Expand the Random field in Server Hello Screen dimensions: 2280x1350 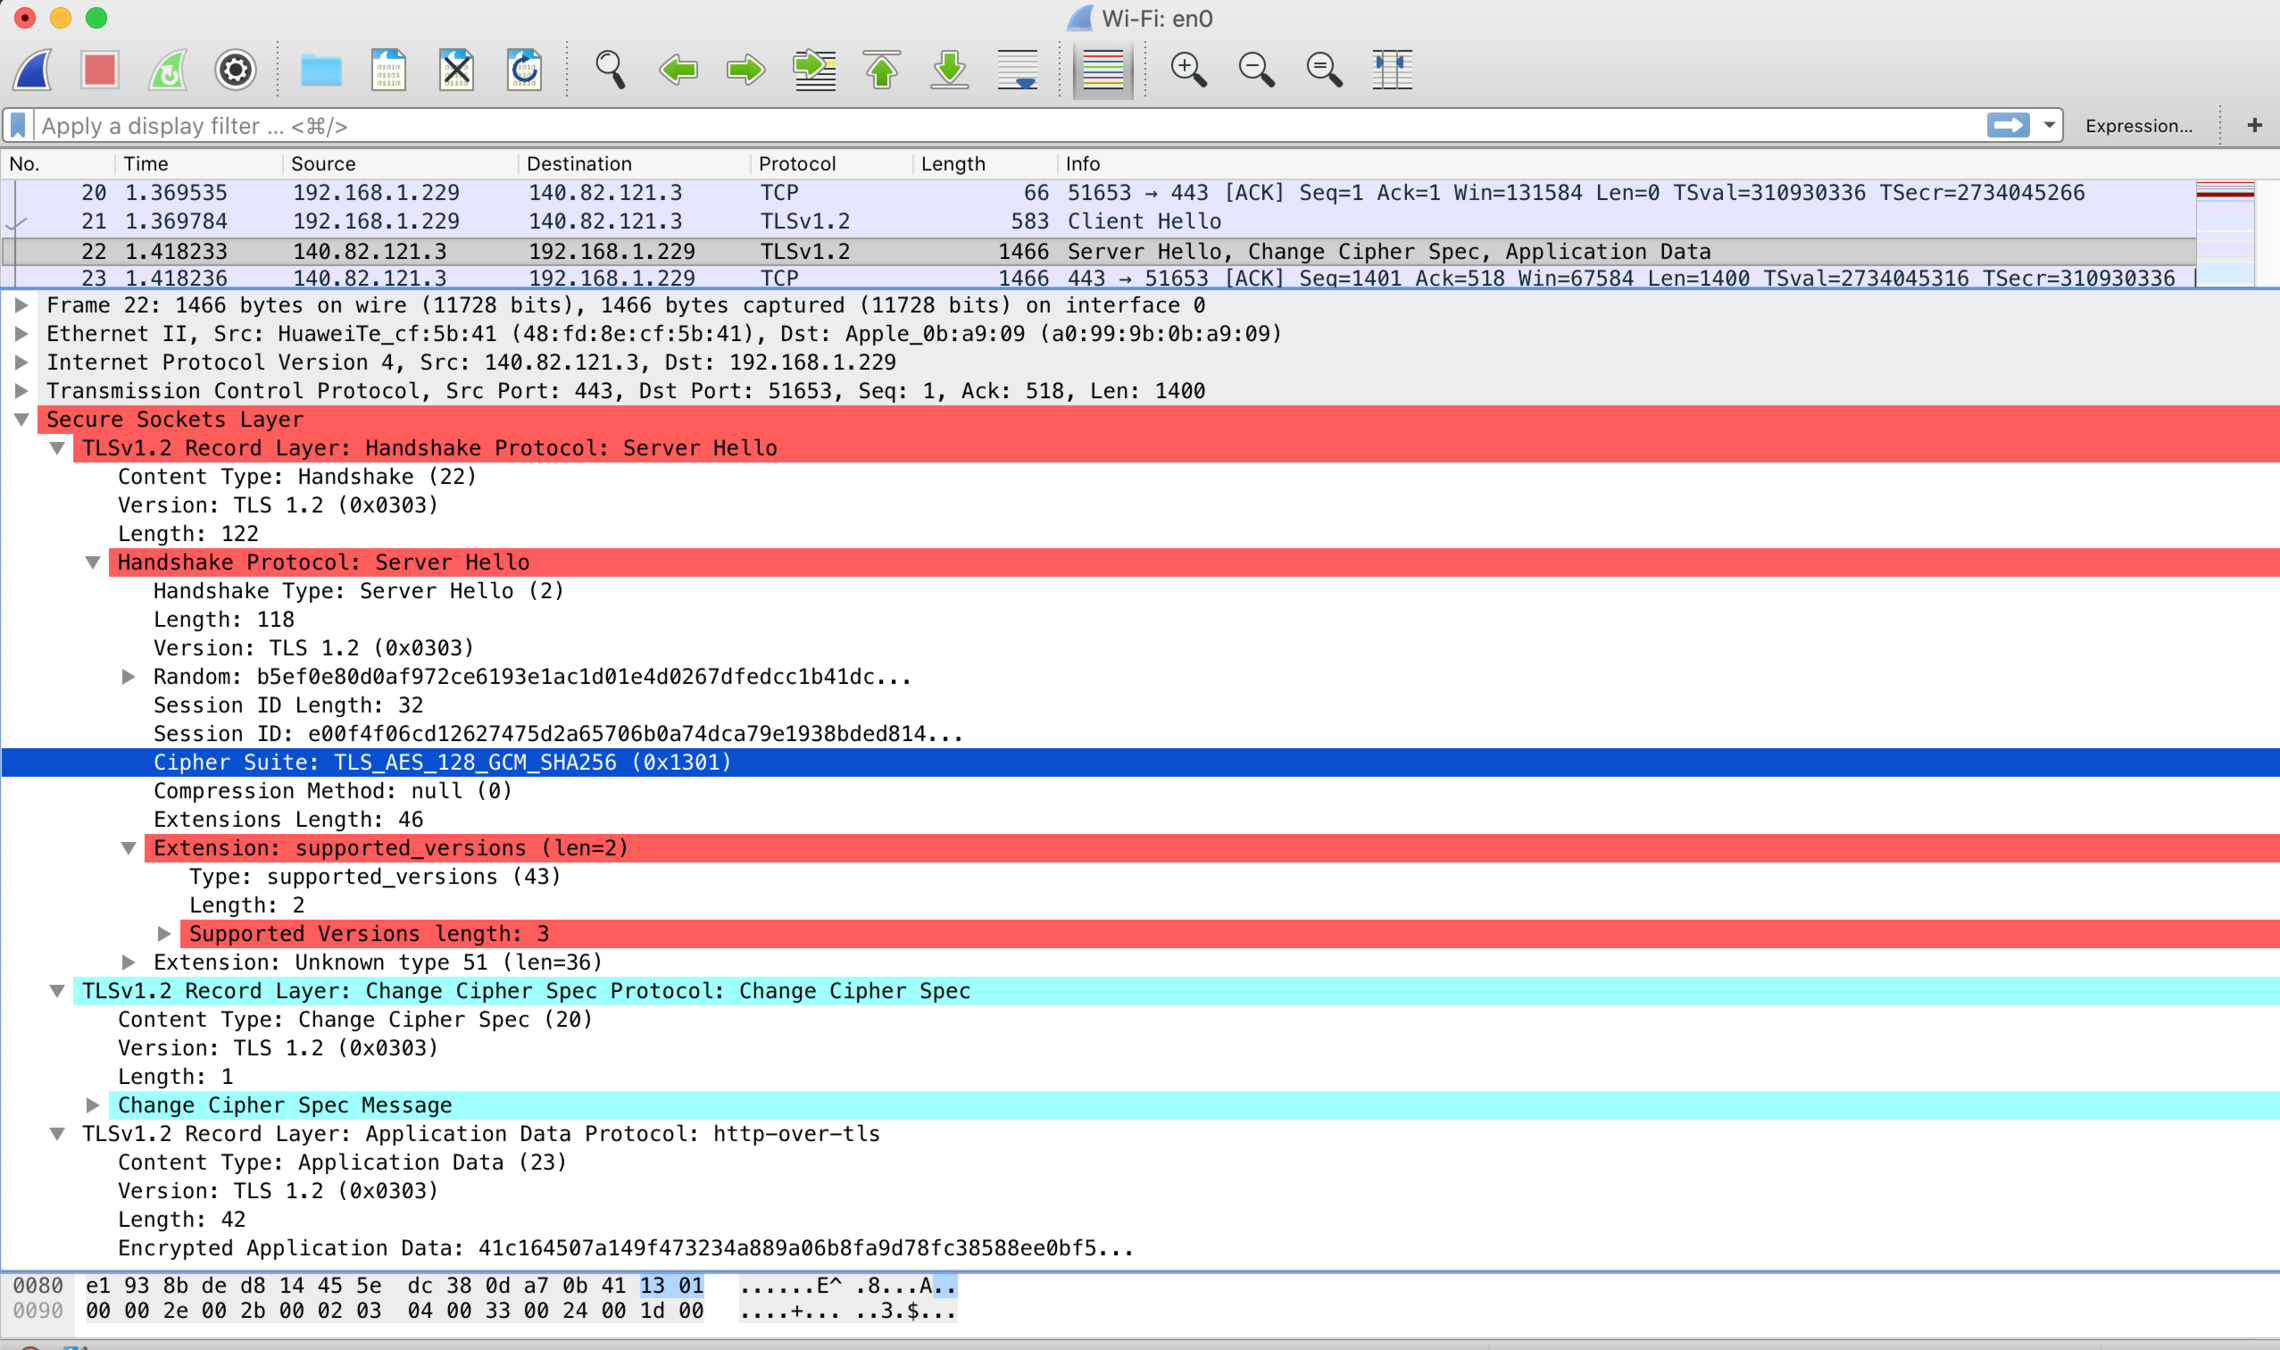coord(129,677)
